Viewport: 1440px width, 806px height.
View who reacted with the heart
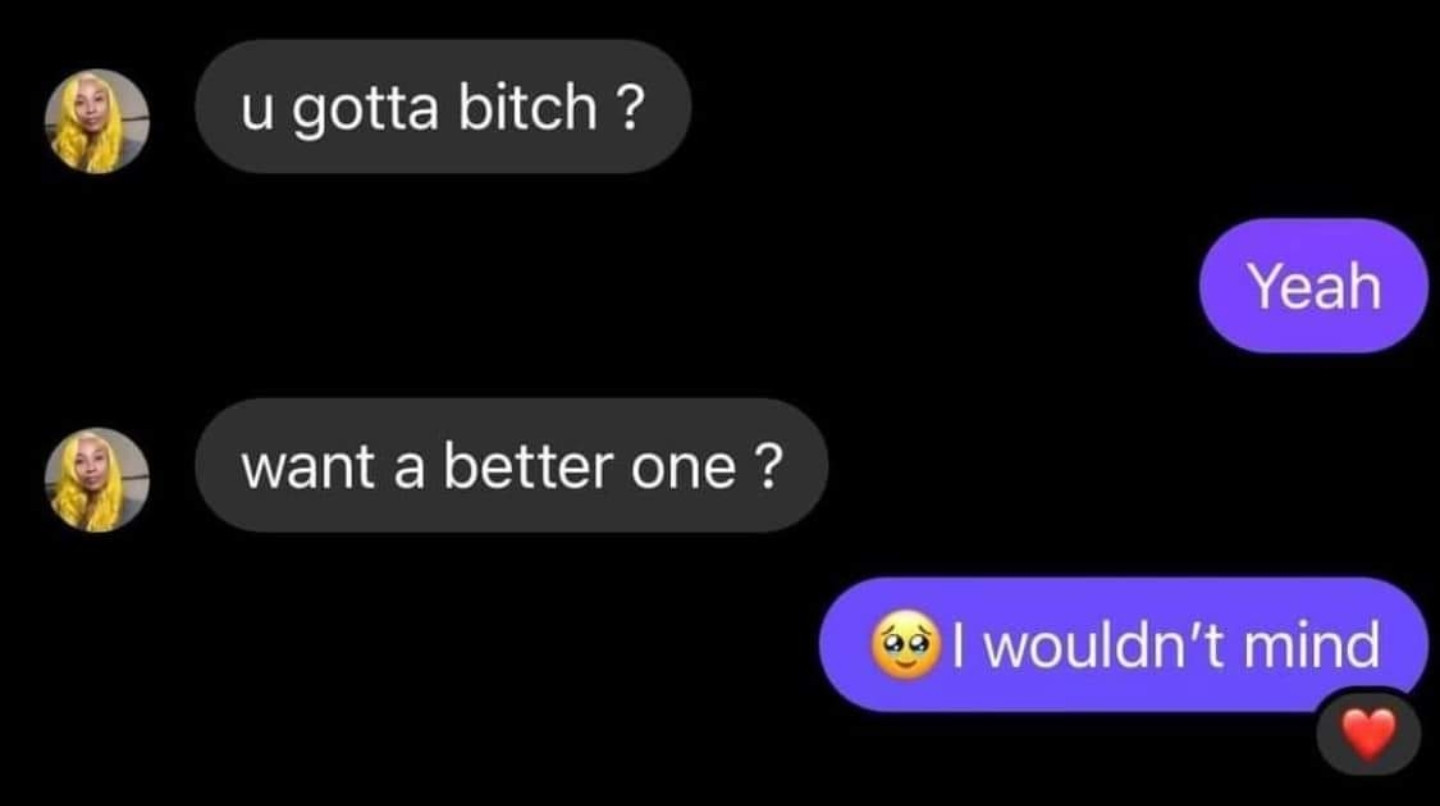[x=1368, y=735]
